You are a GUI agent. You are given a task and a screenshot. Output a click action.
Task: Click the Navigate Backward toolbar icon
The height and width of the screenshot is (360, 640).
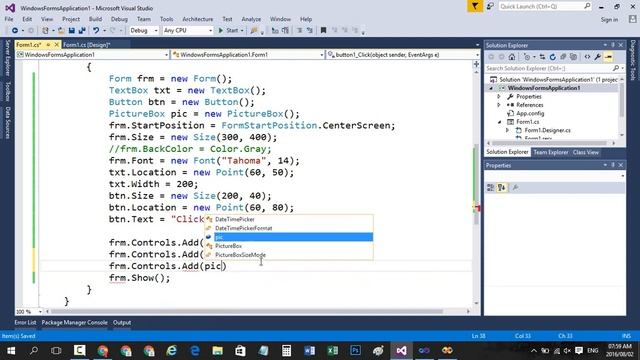pyautogui.click(x=15, y=31)
